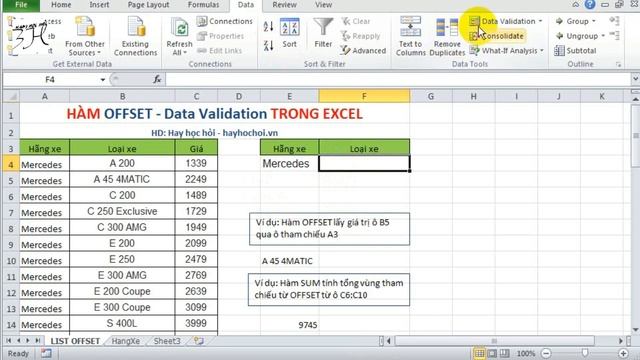Expand the Group dropdown arrow
640x360 pixels.
(593, 21)
